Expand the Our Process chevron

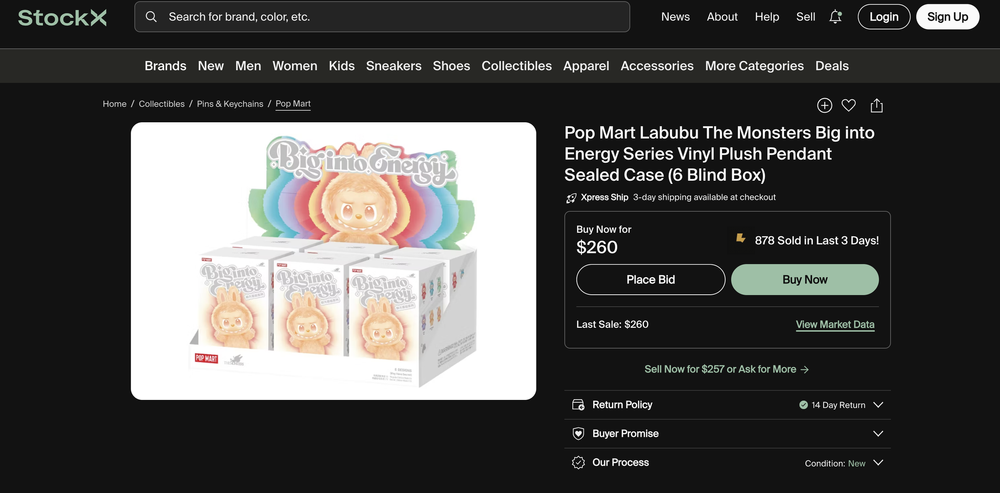[x=878, y=463]
